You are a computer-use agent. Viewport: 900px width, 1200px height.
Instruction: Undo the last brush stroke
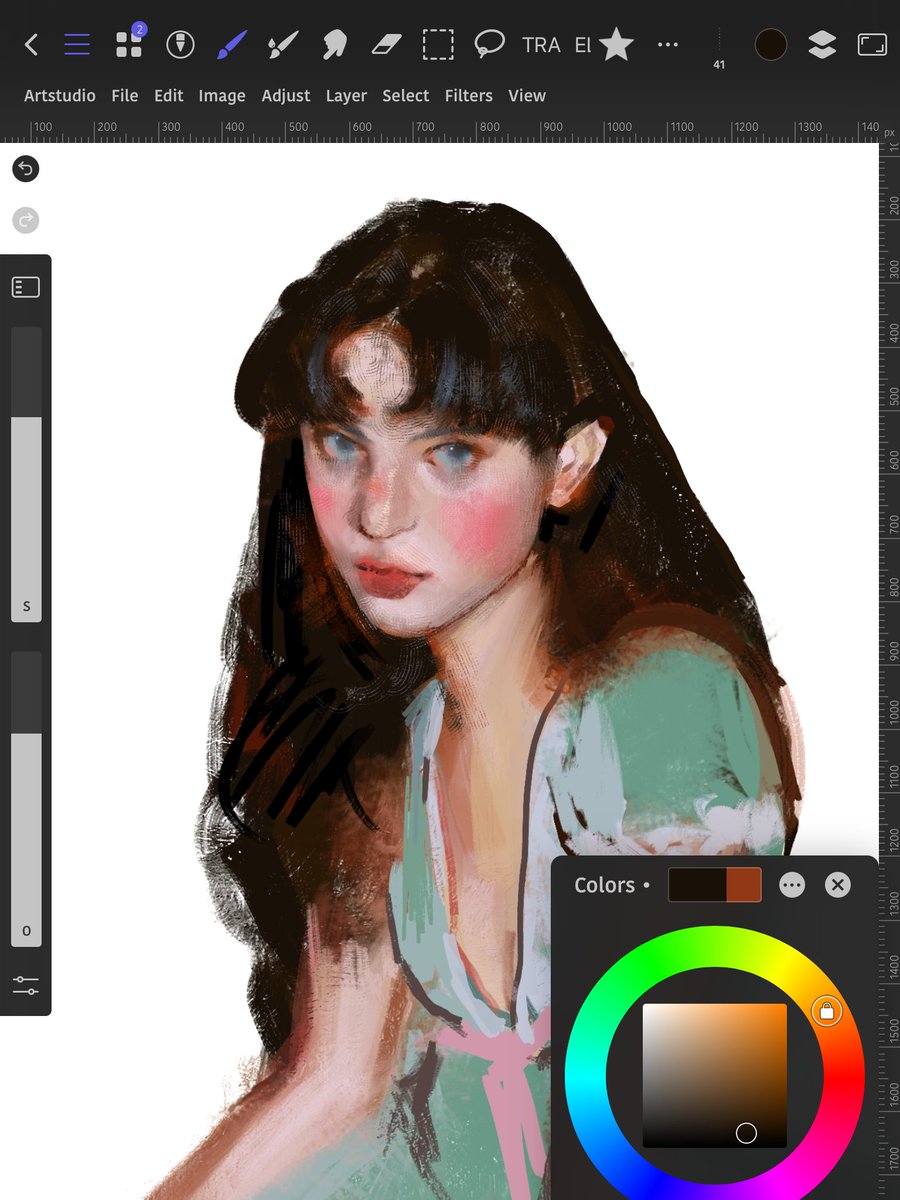point(25,169)
